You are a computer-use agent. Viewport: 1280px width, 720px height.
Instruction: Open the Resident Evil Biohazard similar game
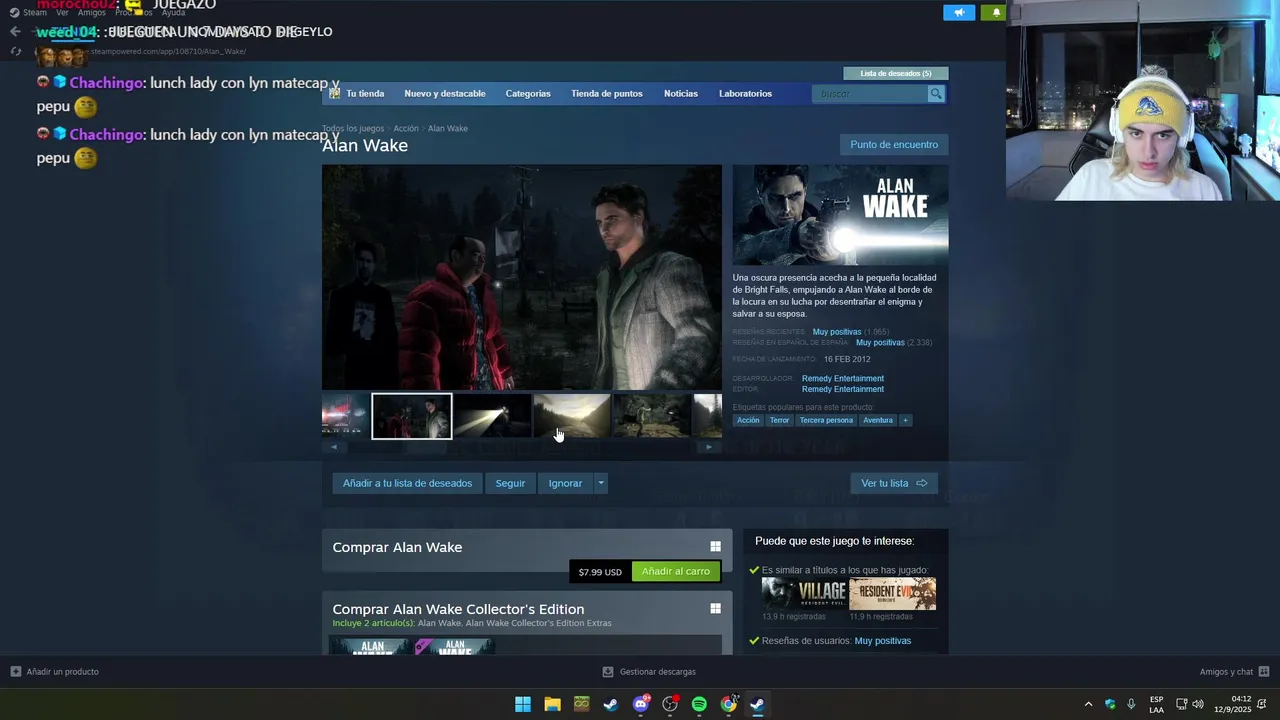pyautogui.click(x=893, y=594)
